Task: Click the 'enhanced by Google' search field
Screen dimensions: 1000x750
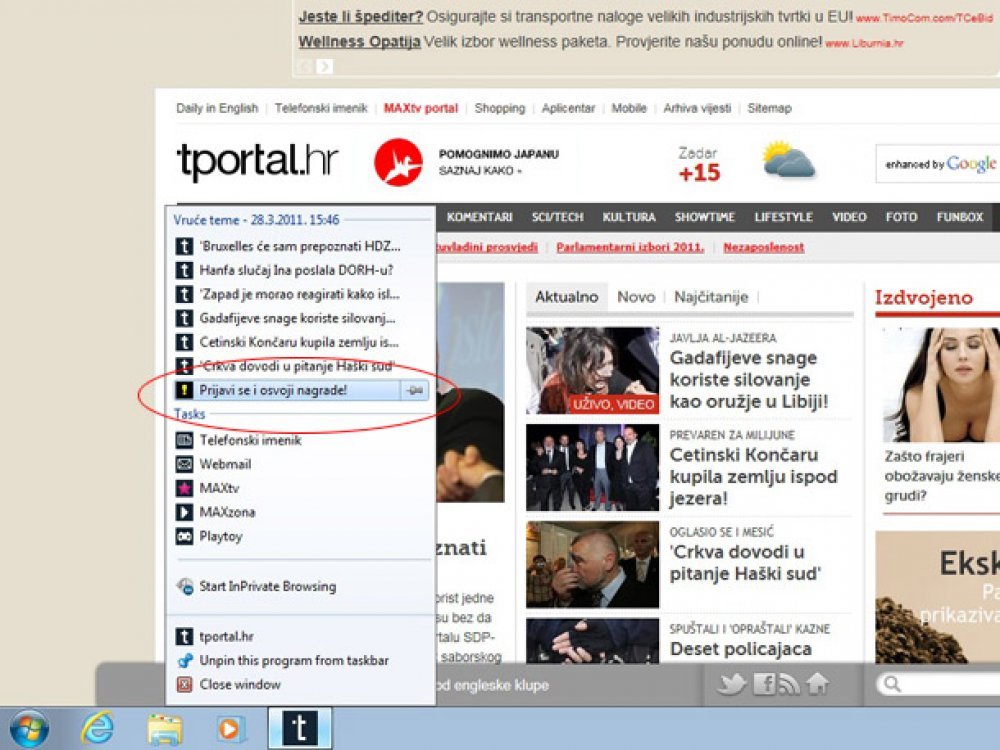Action: pos(938,164)
